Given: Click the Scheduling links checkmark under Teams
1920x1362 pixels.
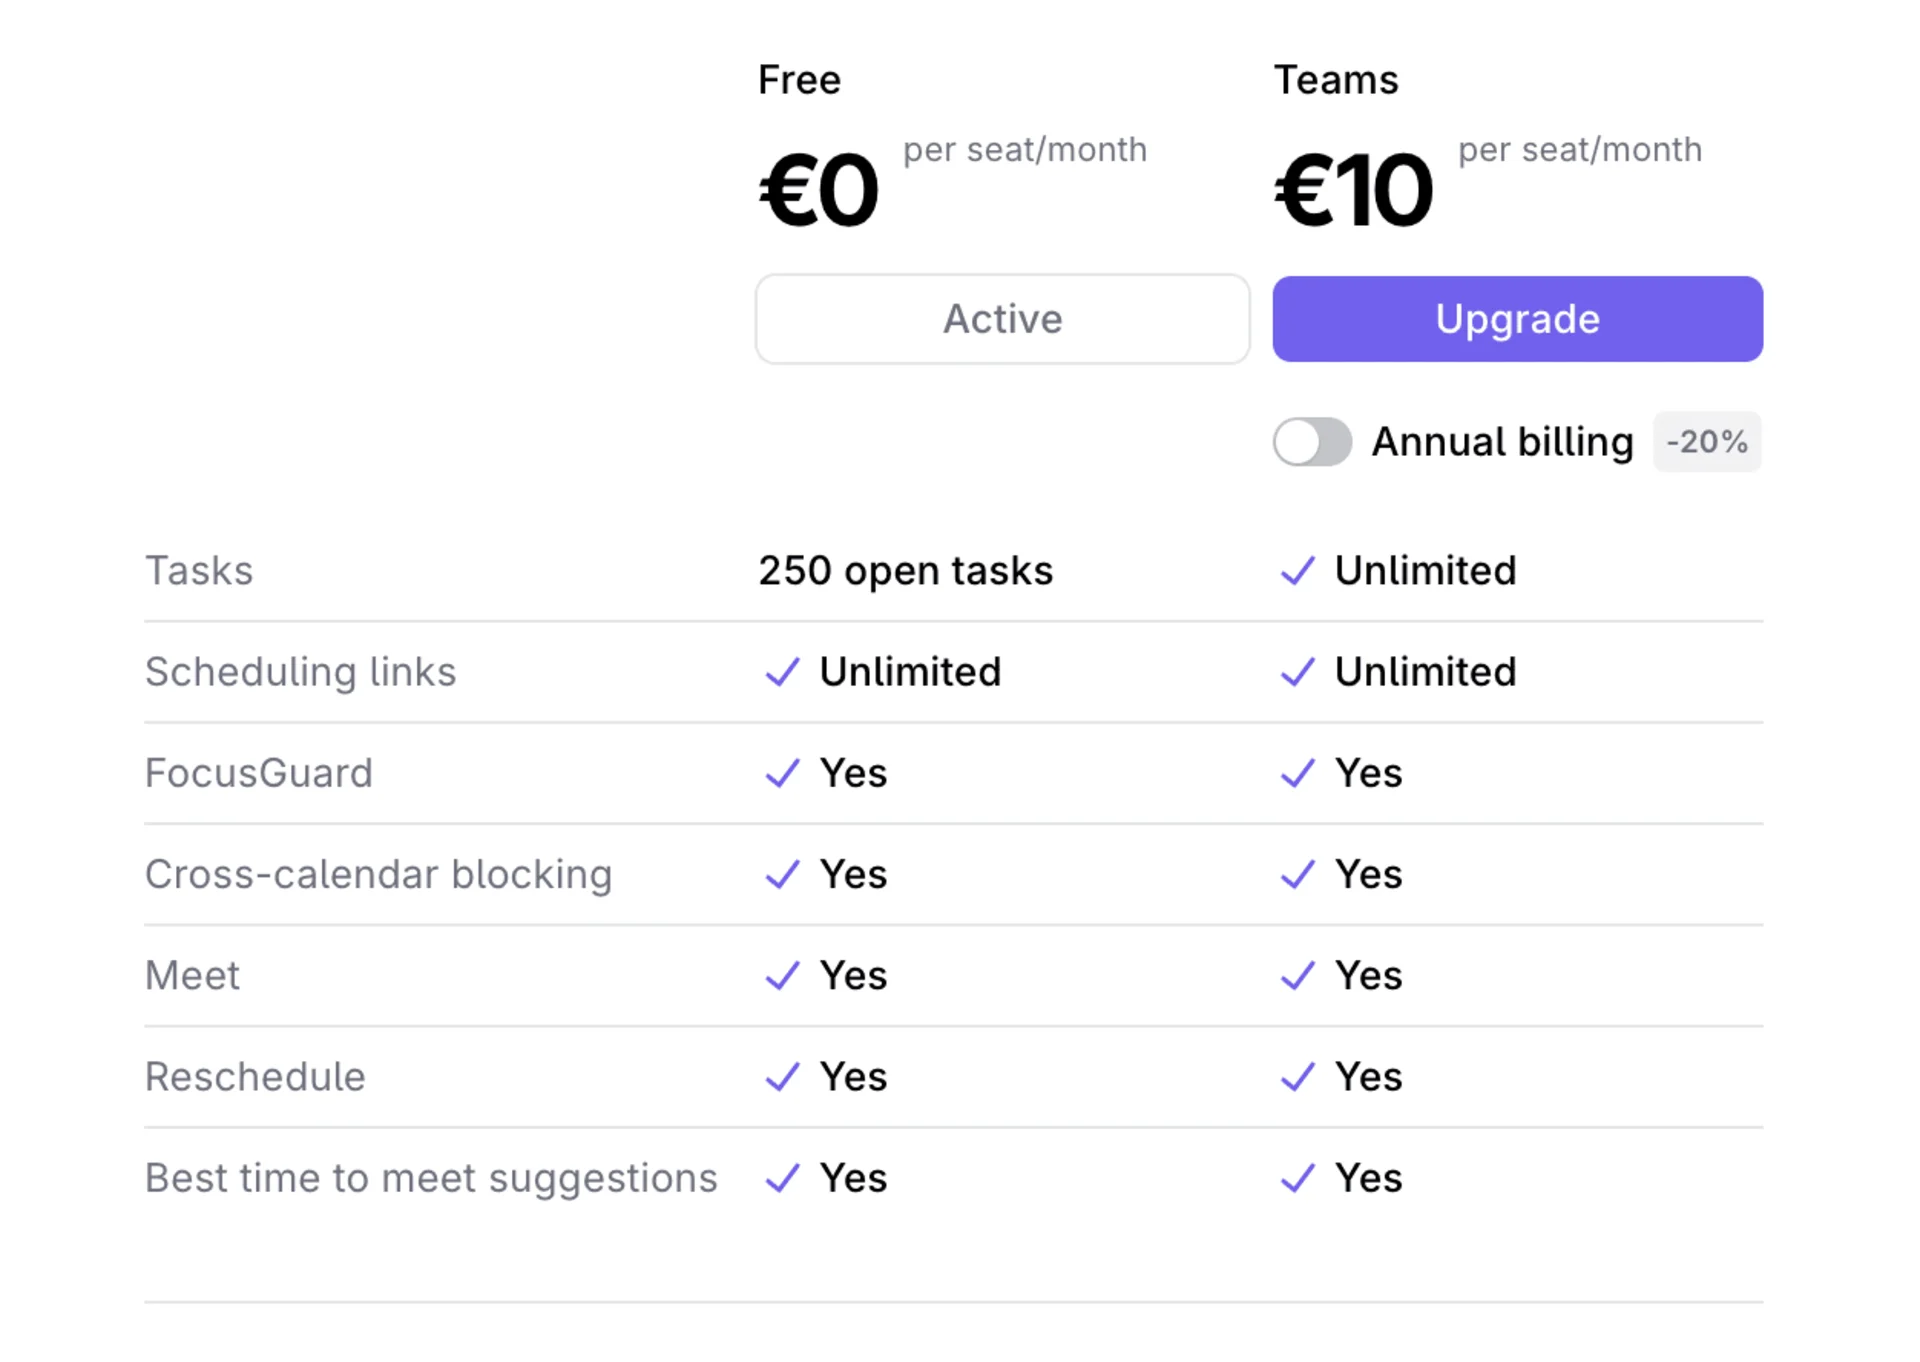Looking at the screenshot, I should (1297, 672).
